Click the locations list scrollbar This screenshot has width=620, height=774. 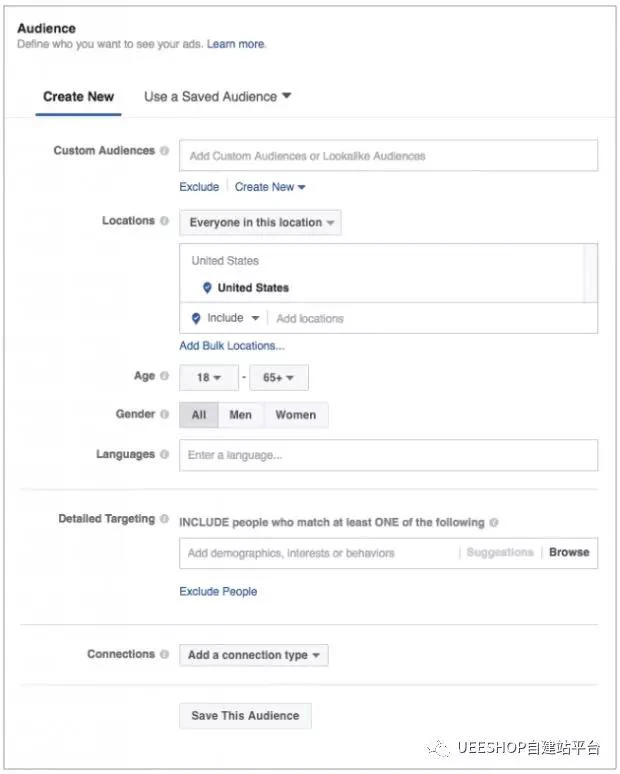point(590,273)
